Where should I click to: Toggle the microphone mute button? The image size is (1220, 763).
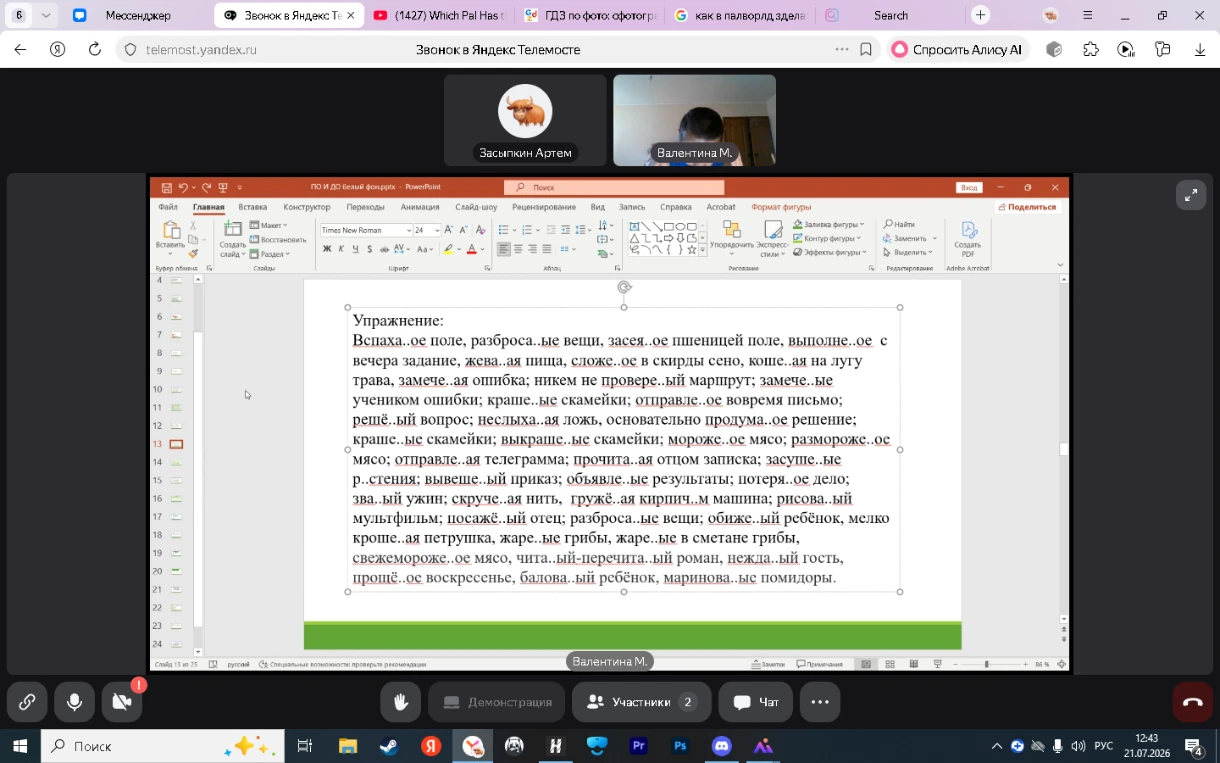tap(74, 702)
